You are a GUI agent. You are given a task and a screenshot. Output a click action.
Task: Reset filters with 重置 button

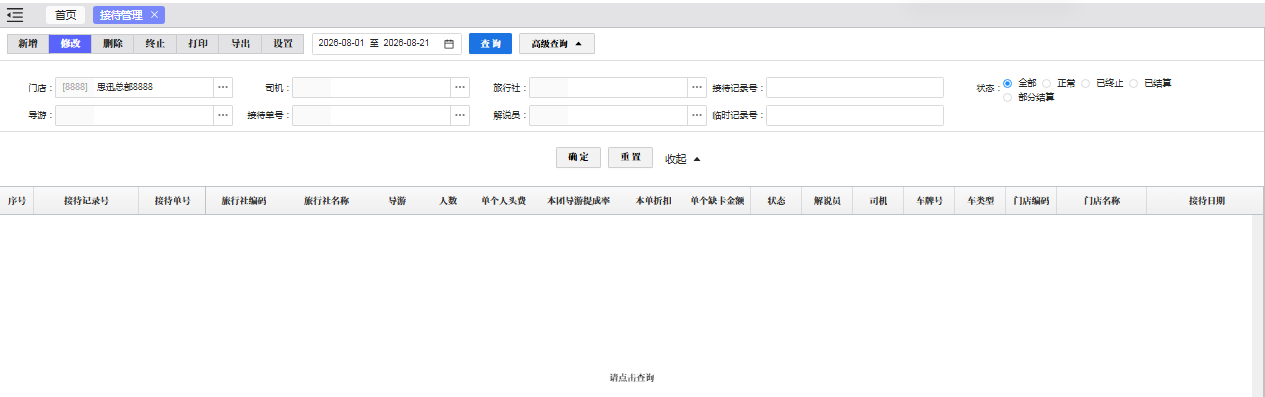(x=630, y=158)
